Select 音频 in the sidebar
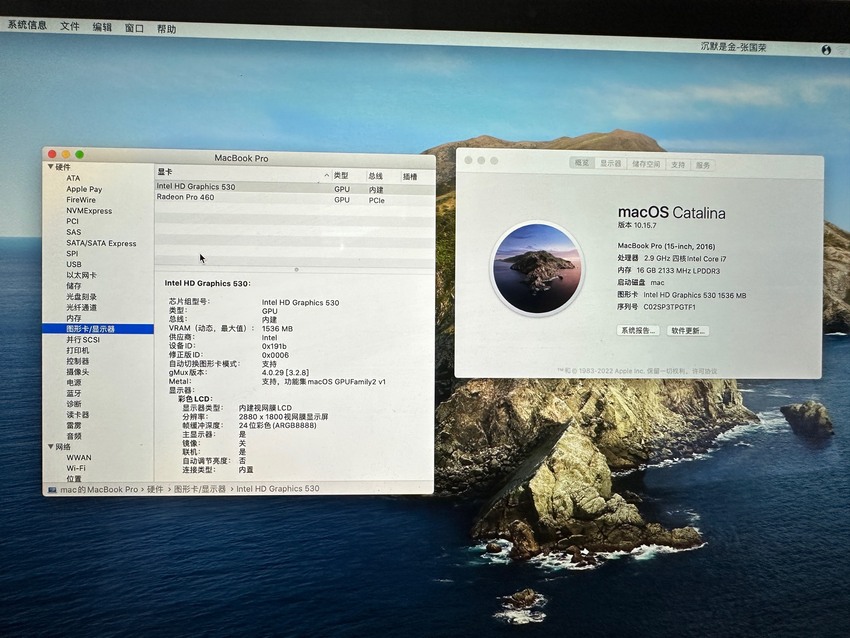 pos(74,436)
